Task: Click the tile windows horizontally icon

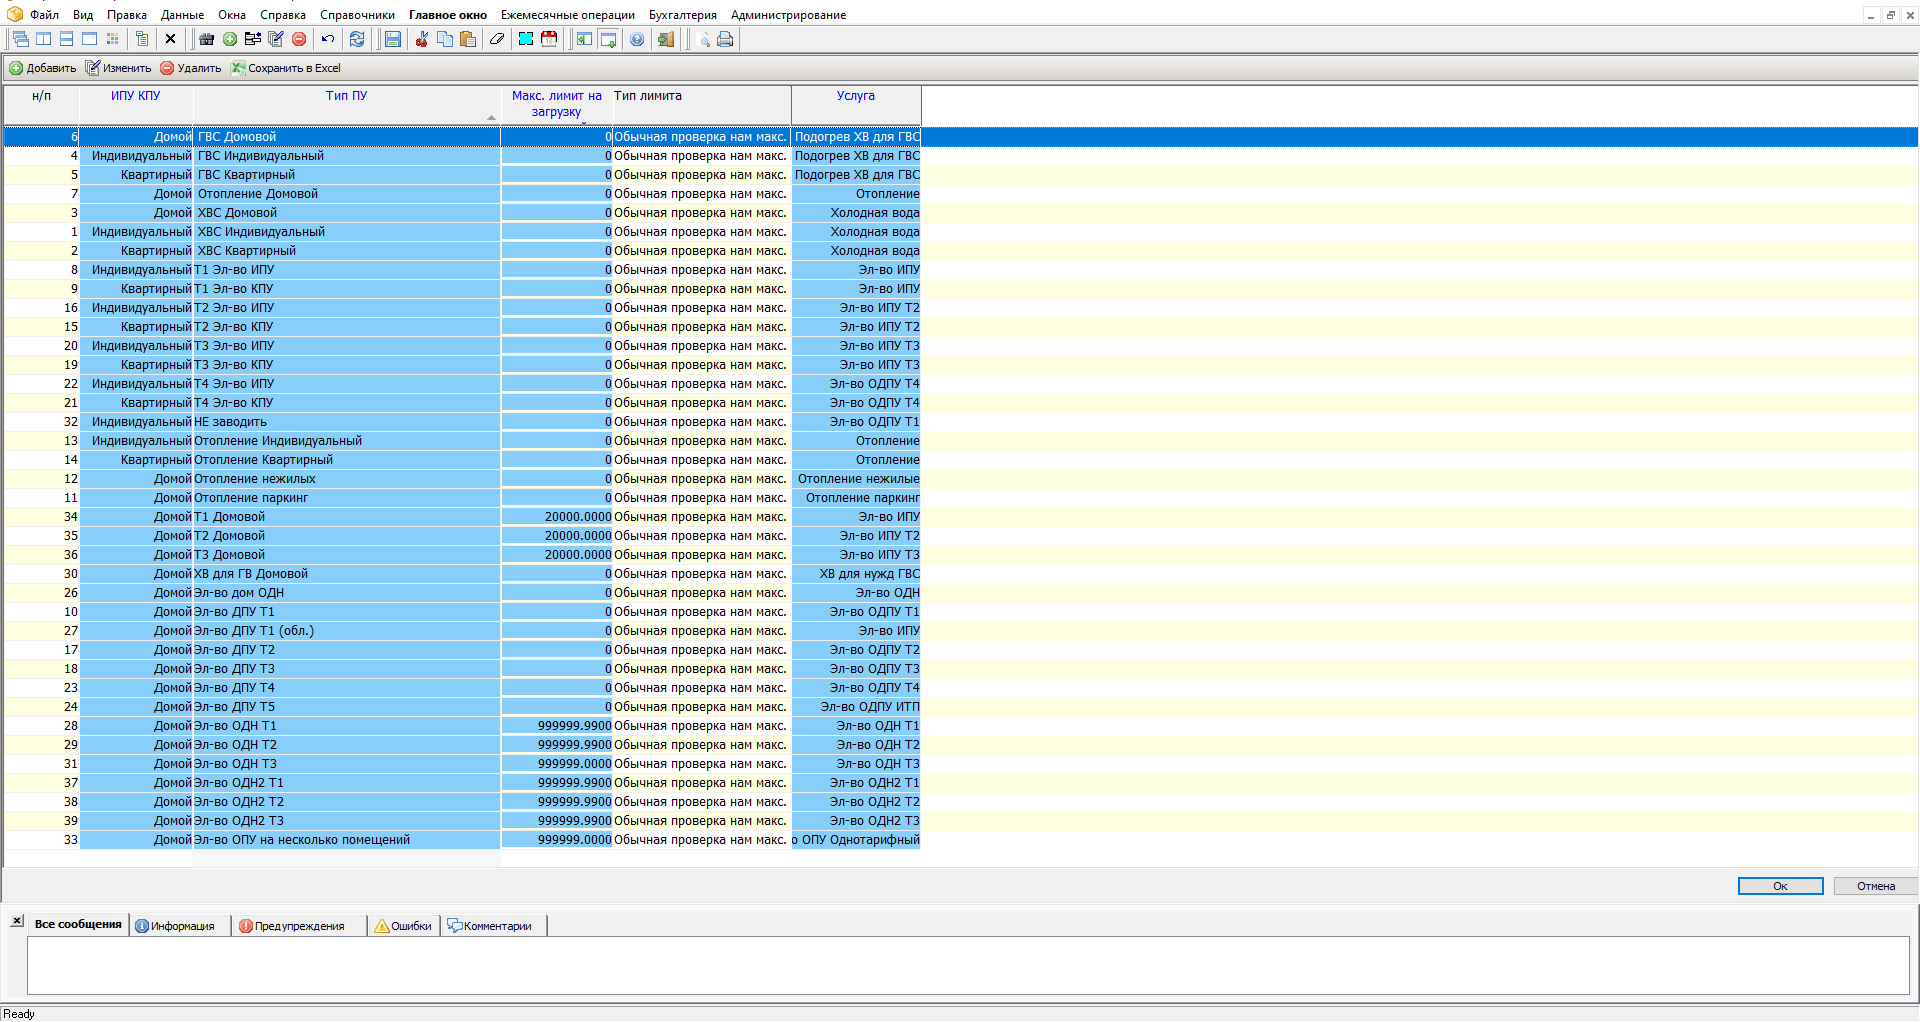Action: [x=67, y=39]
